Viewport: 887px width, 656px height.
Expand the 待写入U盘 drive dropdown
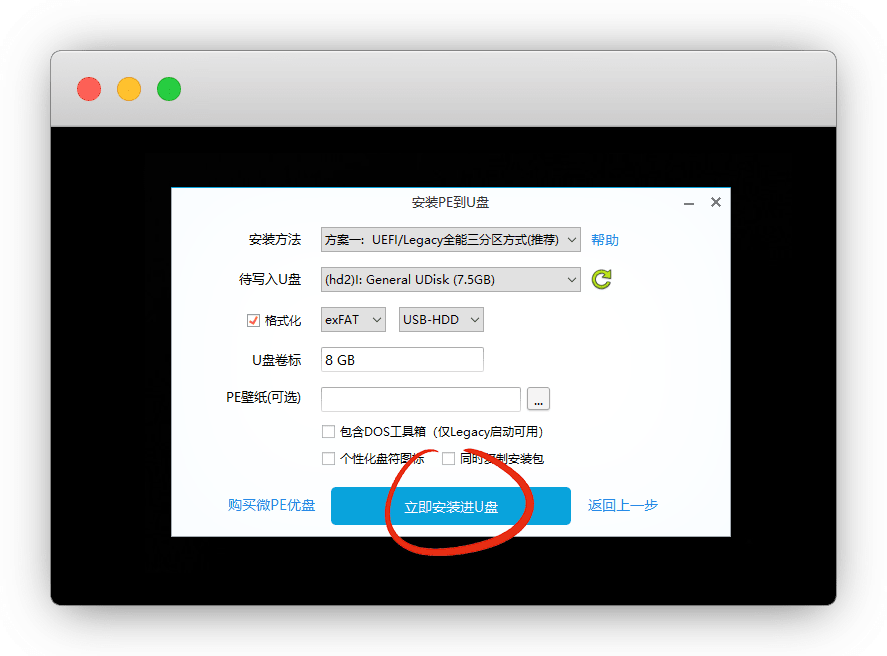450,280
